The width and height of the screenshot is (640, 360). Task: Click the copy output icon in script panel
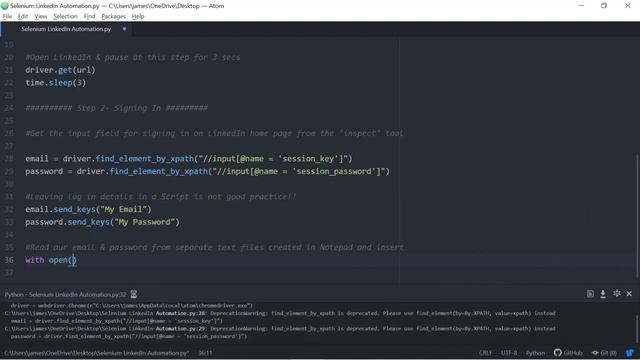(x=590, y=294)
